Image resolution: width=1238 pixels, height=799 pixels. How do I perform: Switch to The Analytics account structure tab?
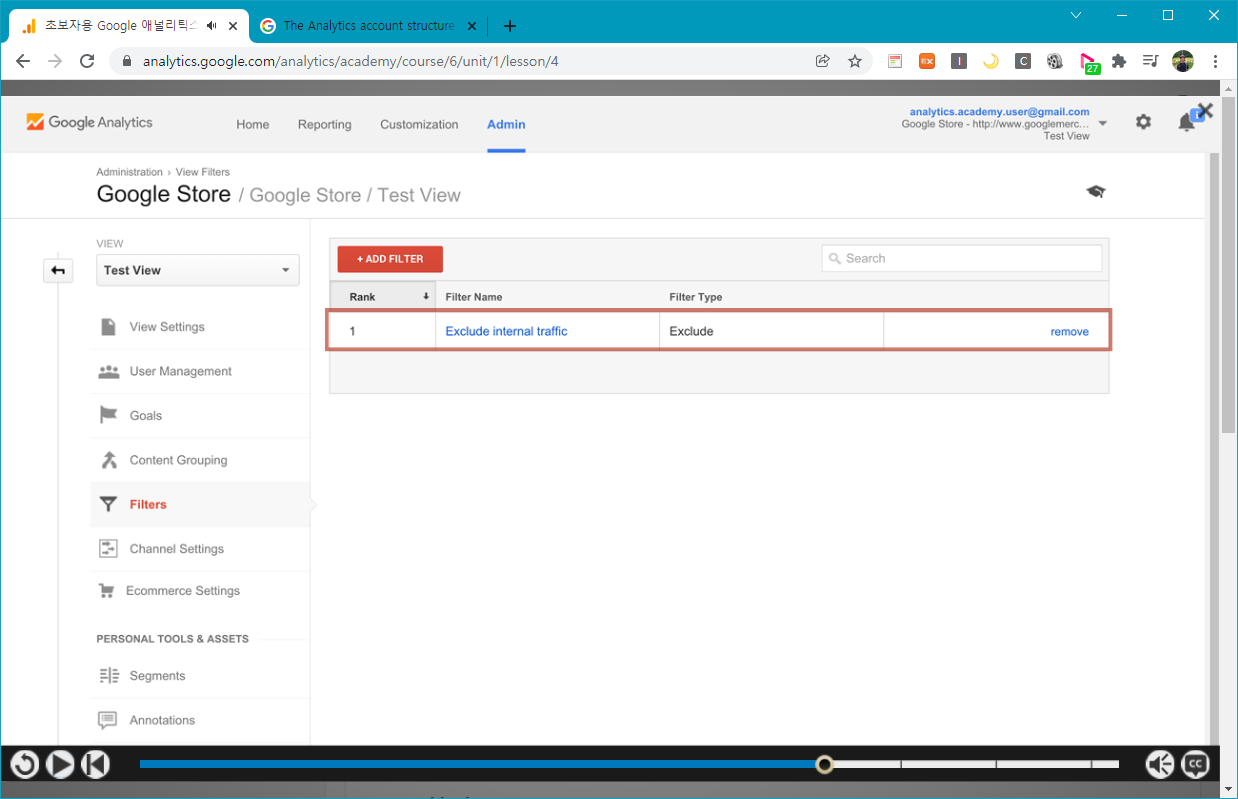368,26
